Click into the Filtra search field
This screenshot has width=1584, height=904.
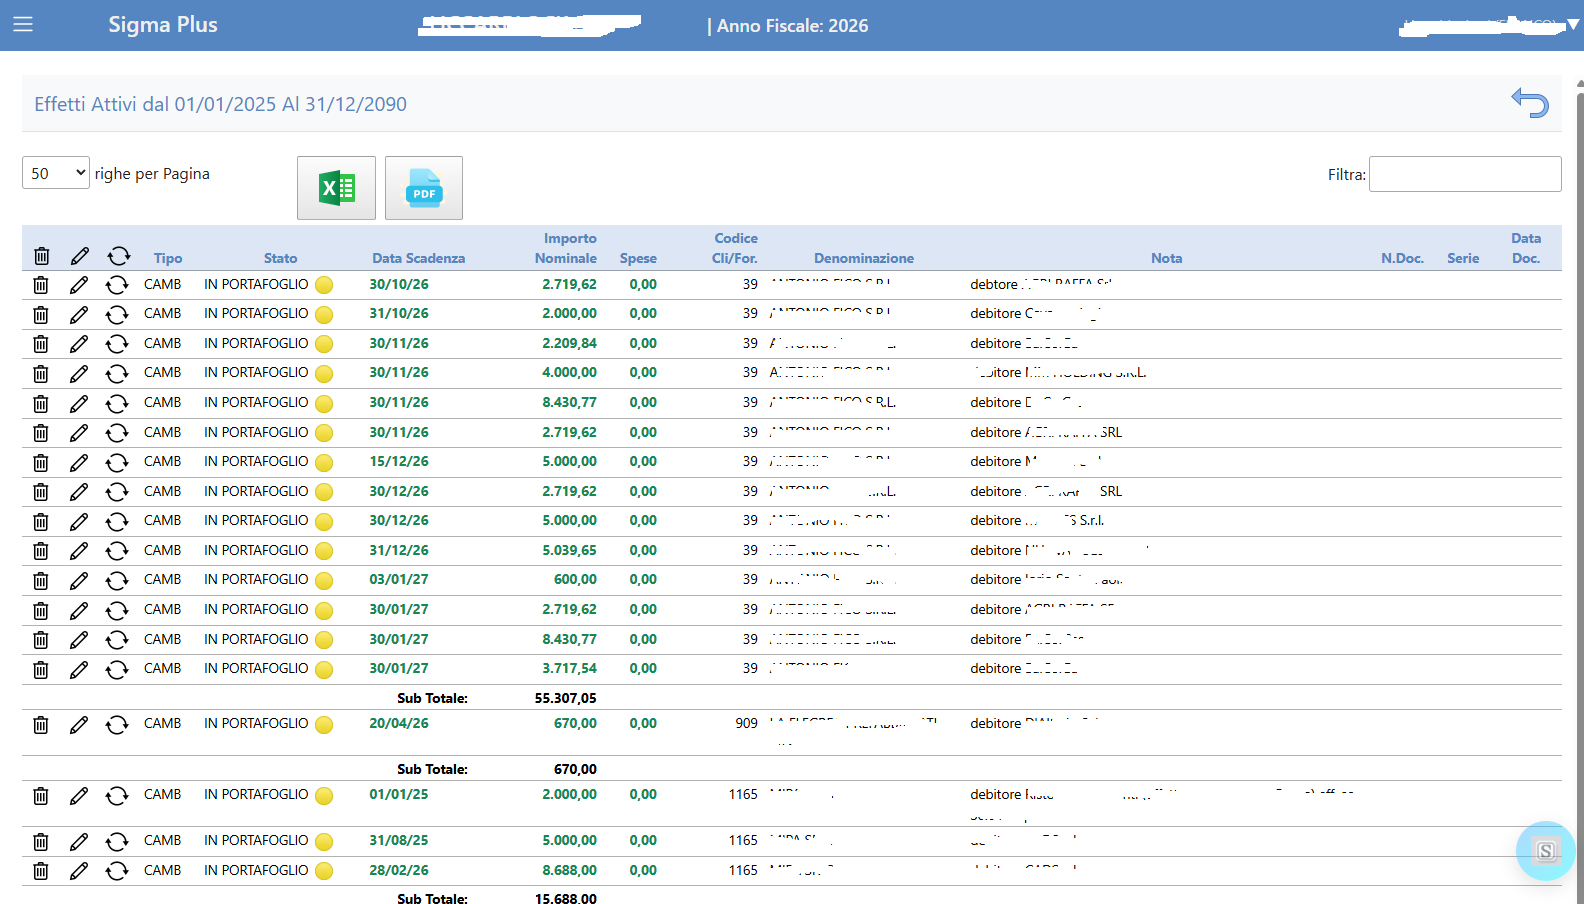tap(1464, 174)
